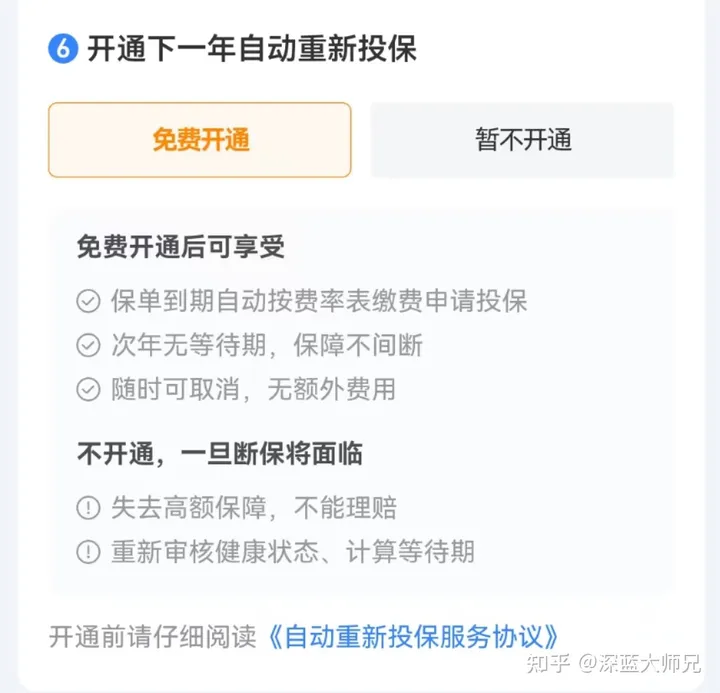Screen dimensions: 720x693
Task: Click the @深蓝大师兄 watermark name
Action: (x=639, y=663)
